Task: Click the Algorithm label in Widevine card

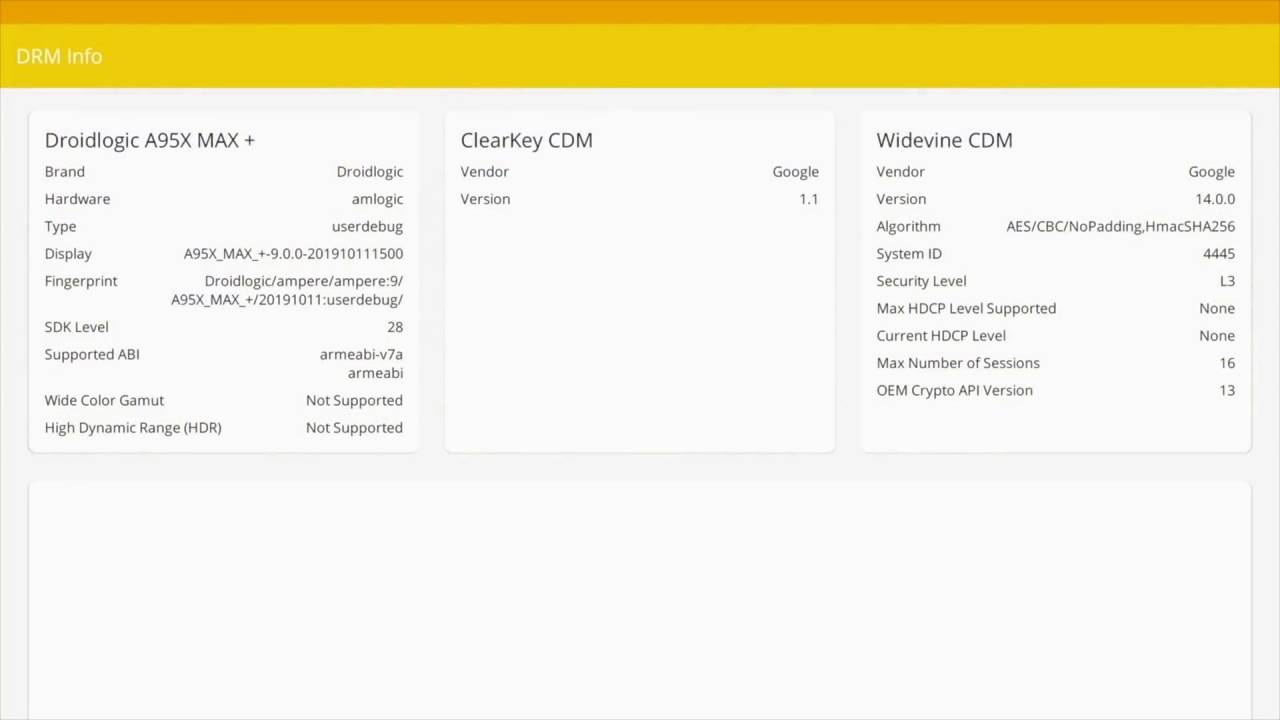Action: tap(908, 226)
